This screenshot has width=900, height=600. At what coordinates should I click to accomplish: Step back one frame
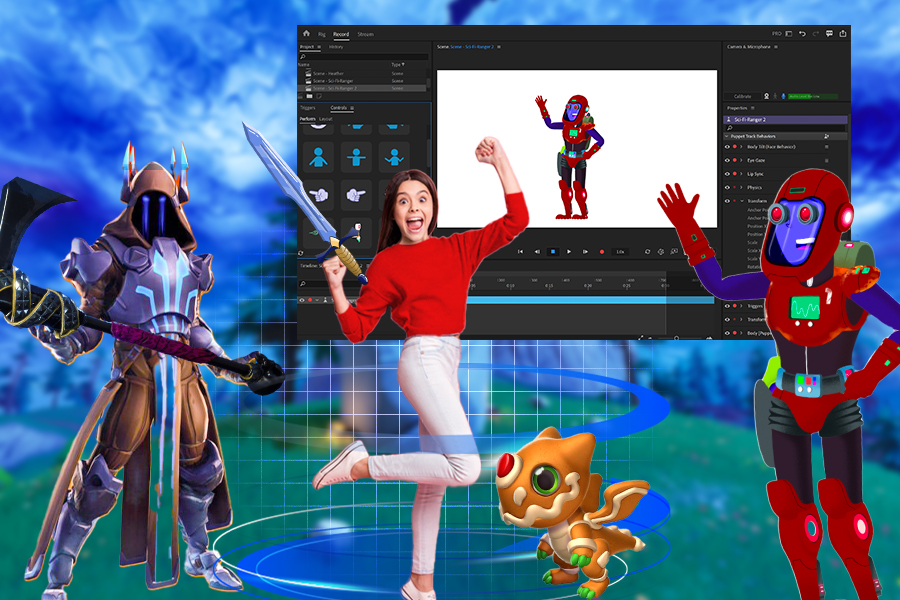537,251
